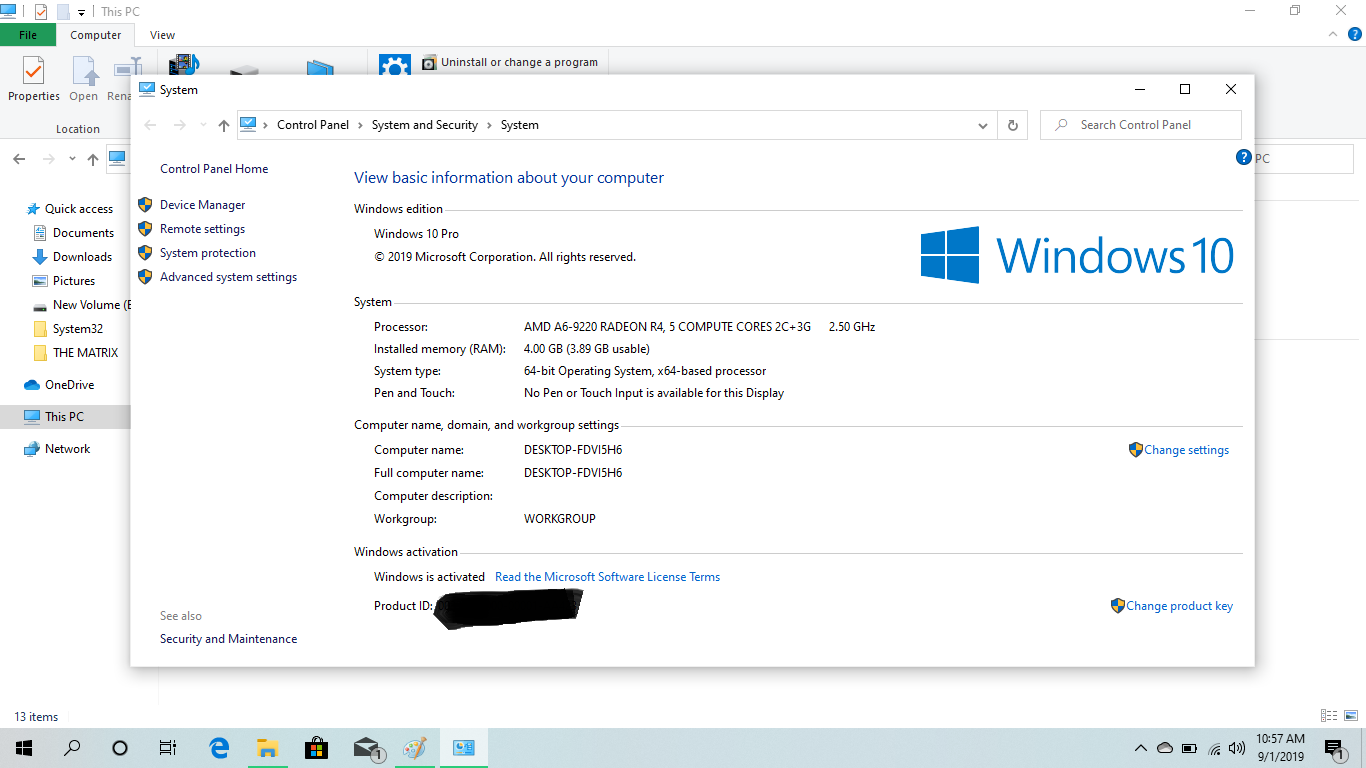1366x768 pixels.
Task: Go to Control Panel Home
Action: 214,169
